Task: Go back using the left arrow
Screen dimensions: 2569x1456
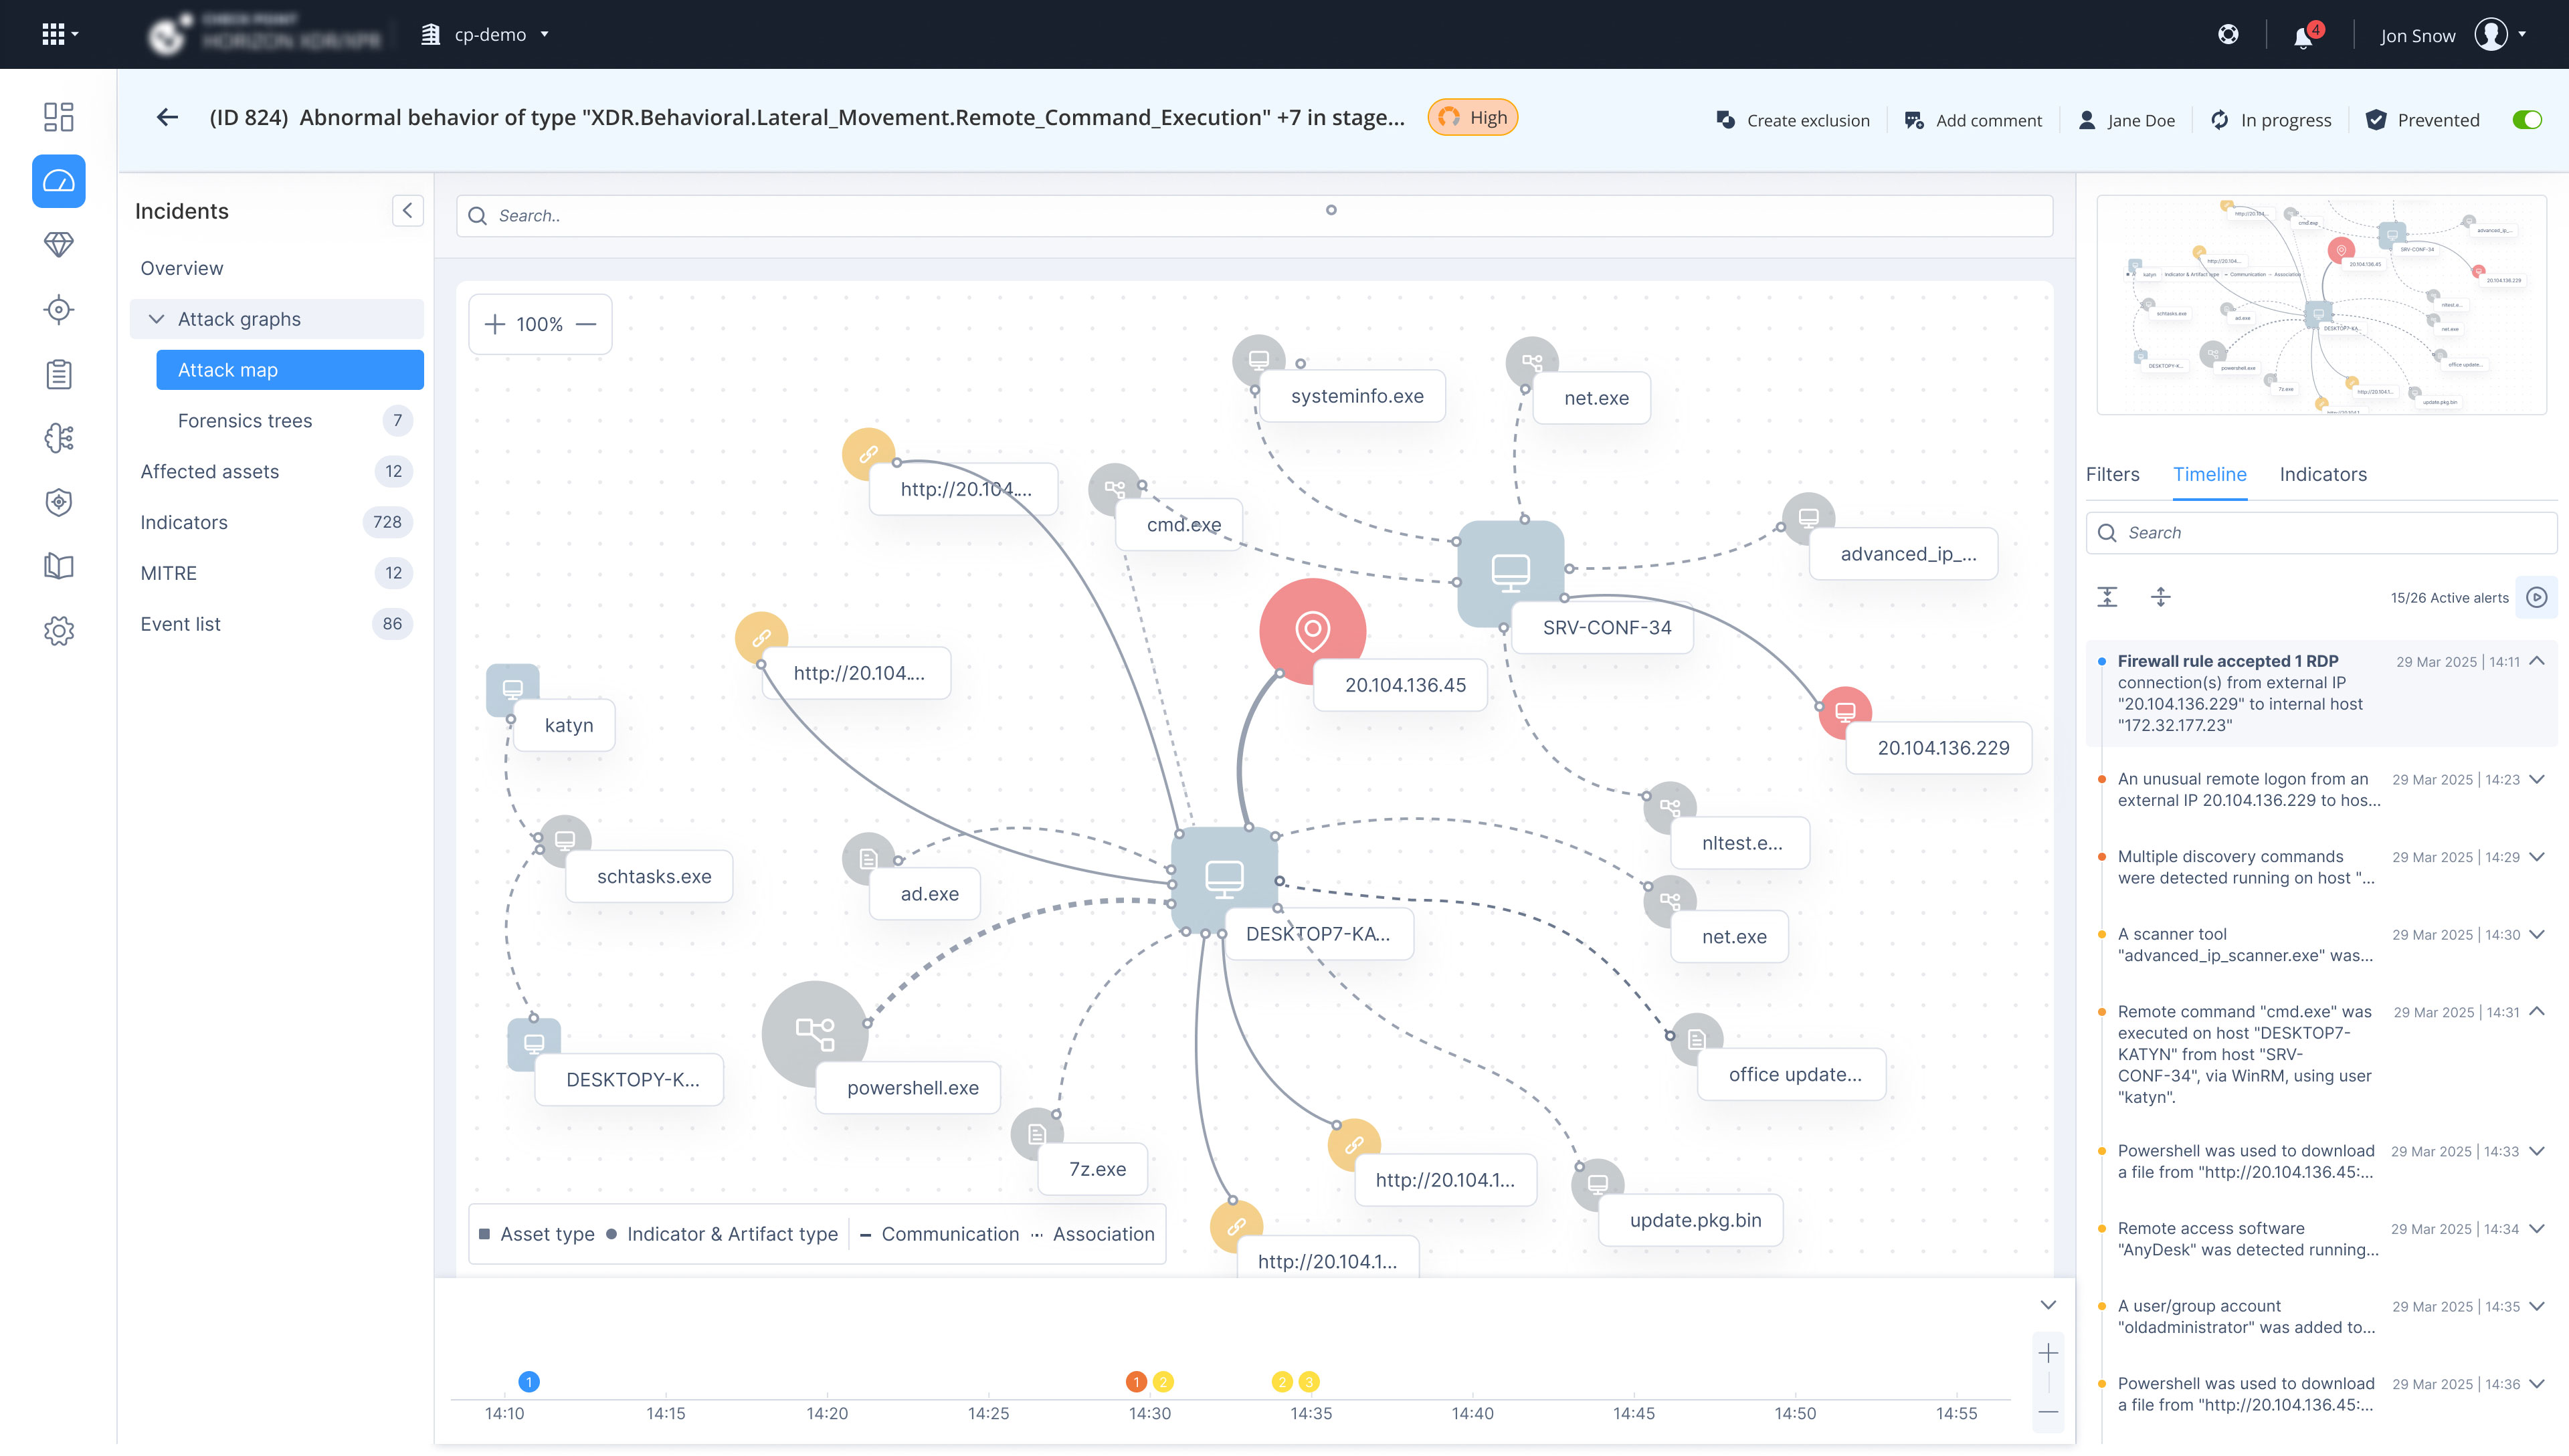Action: (x=167, y=118)
